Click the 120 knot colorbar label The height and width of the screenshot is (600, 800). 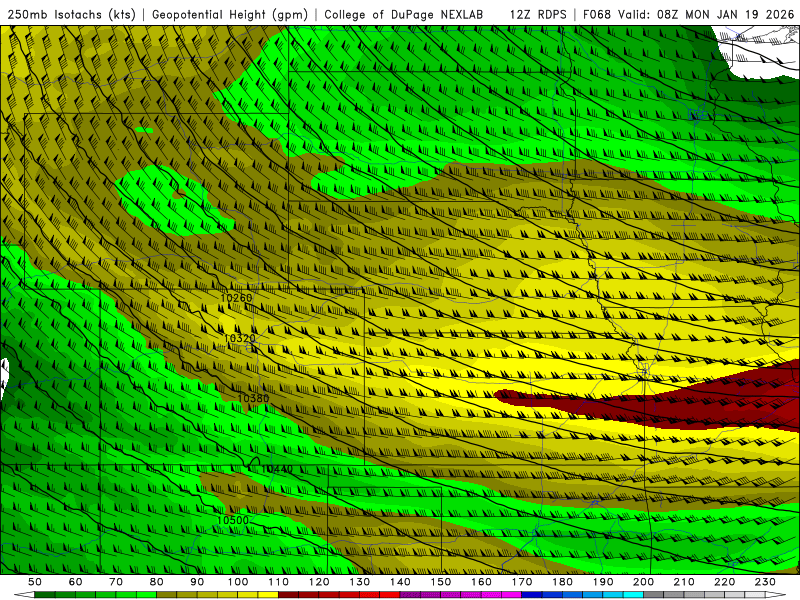click(x=319, y=582)
